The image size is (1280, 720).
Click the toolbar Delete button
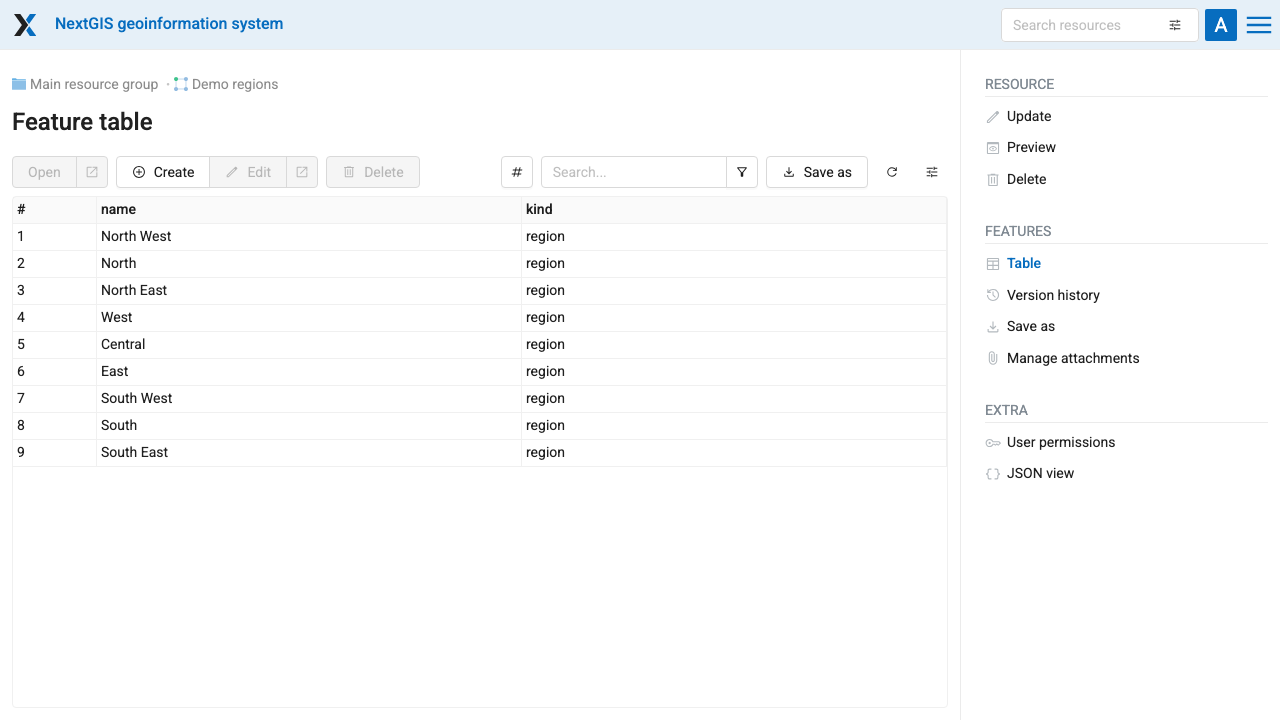click(373, 172)
